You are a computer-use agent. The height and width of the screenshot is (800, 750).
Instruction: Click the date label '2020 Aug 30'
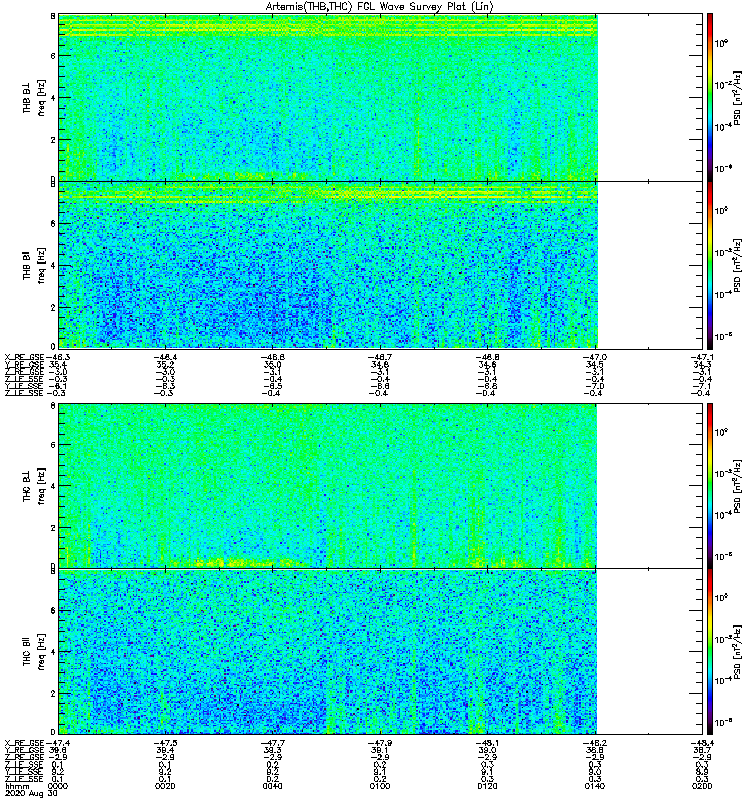31,794
